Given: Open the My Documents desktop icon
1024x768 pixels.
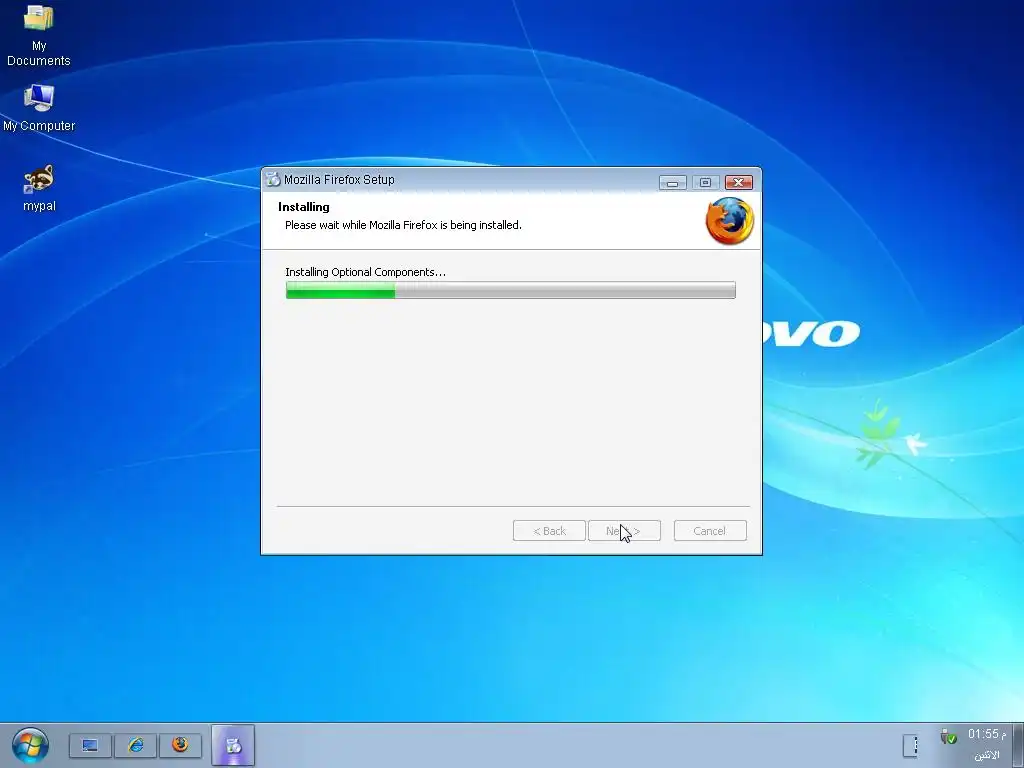Looking at the screenshot, I should 39,34.
